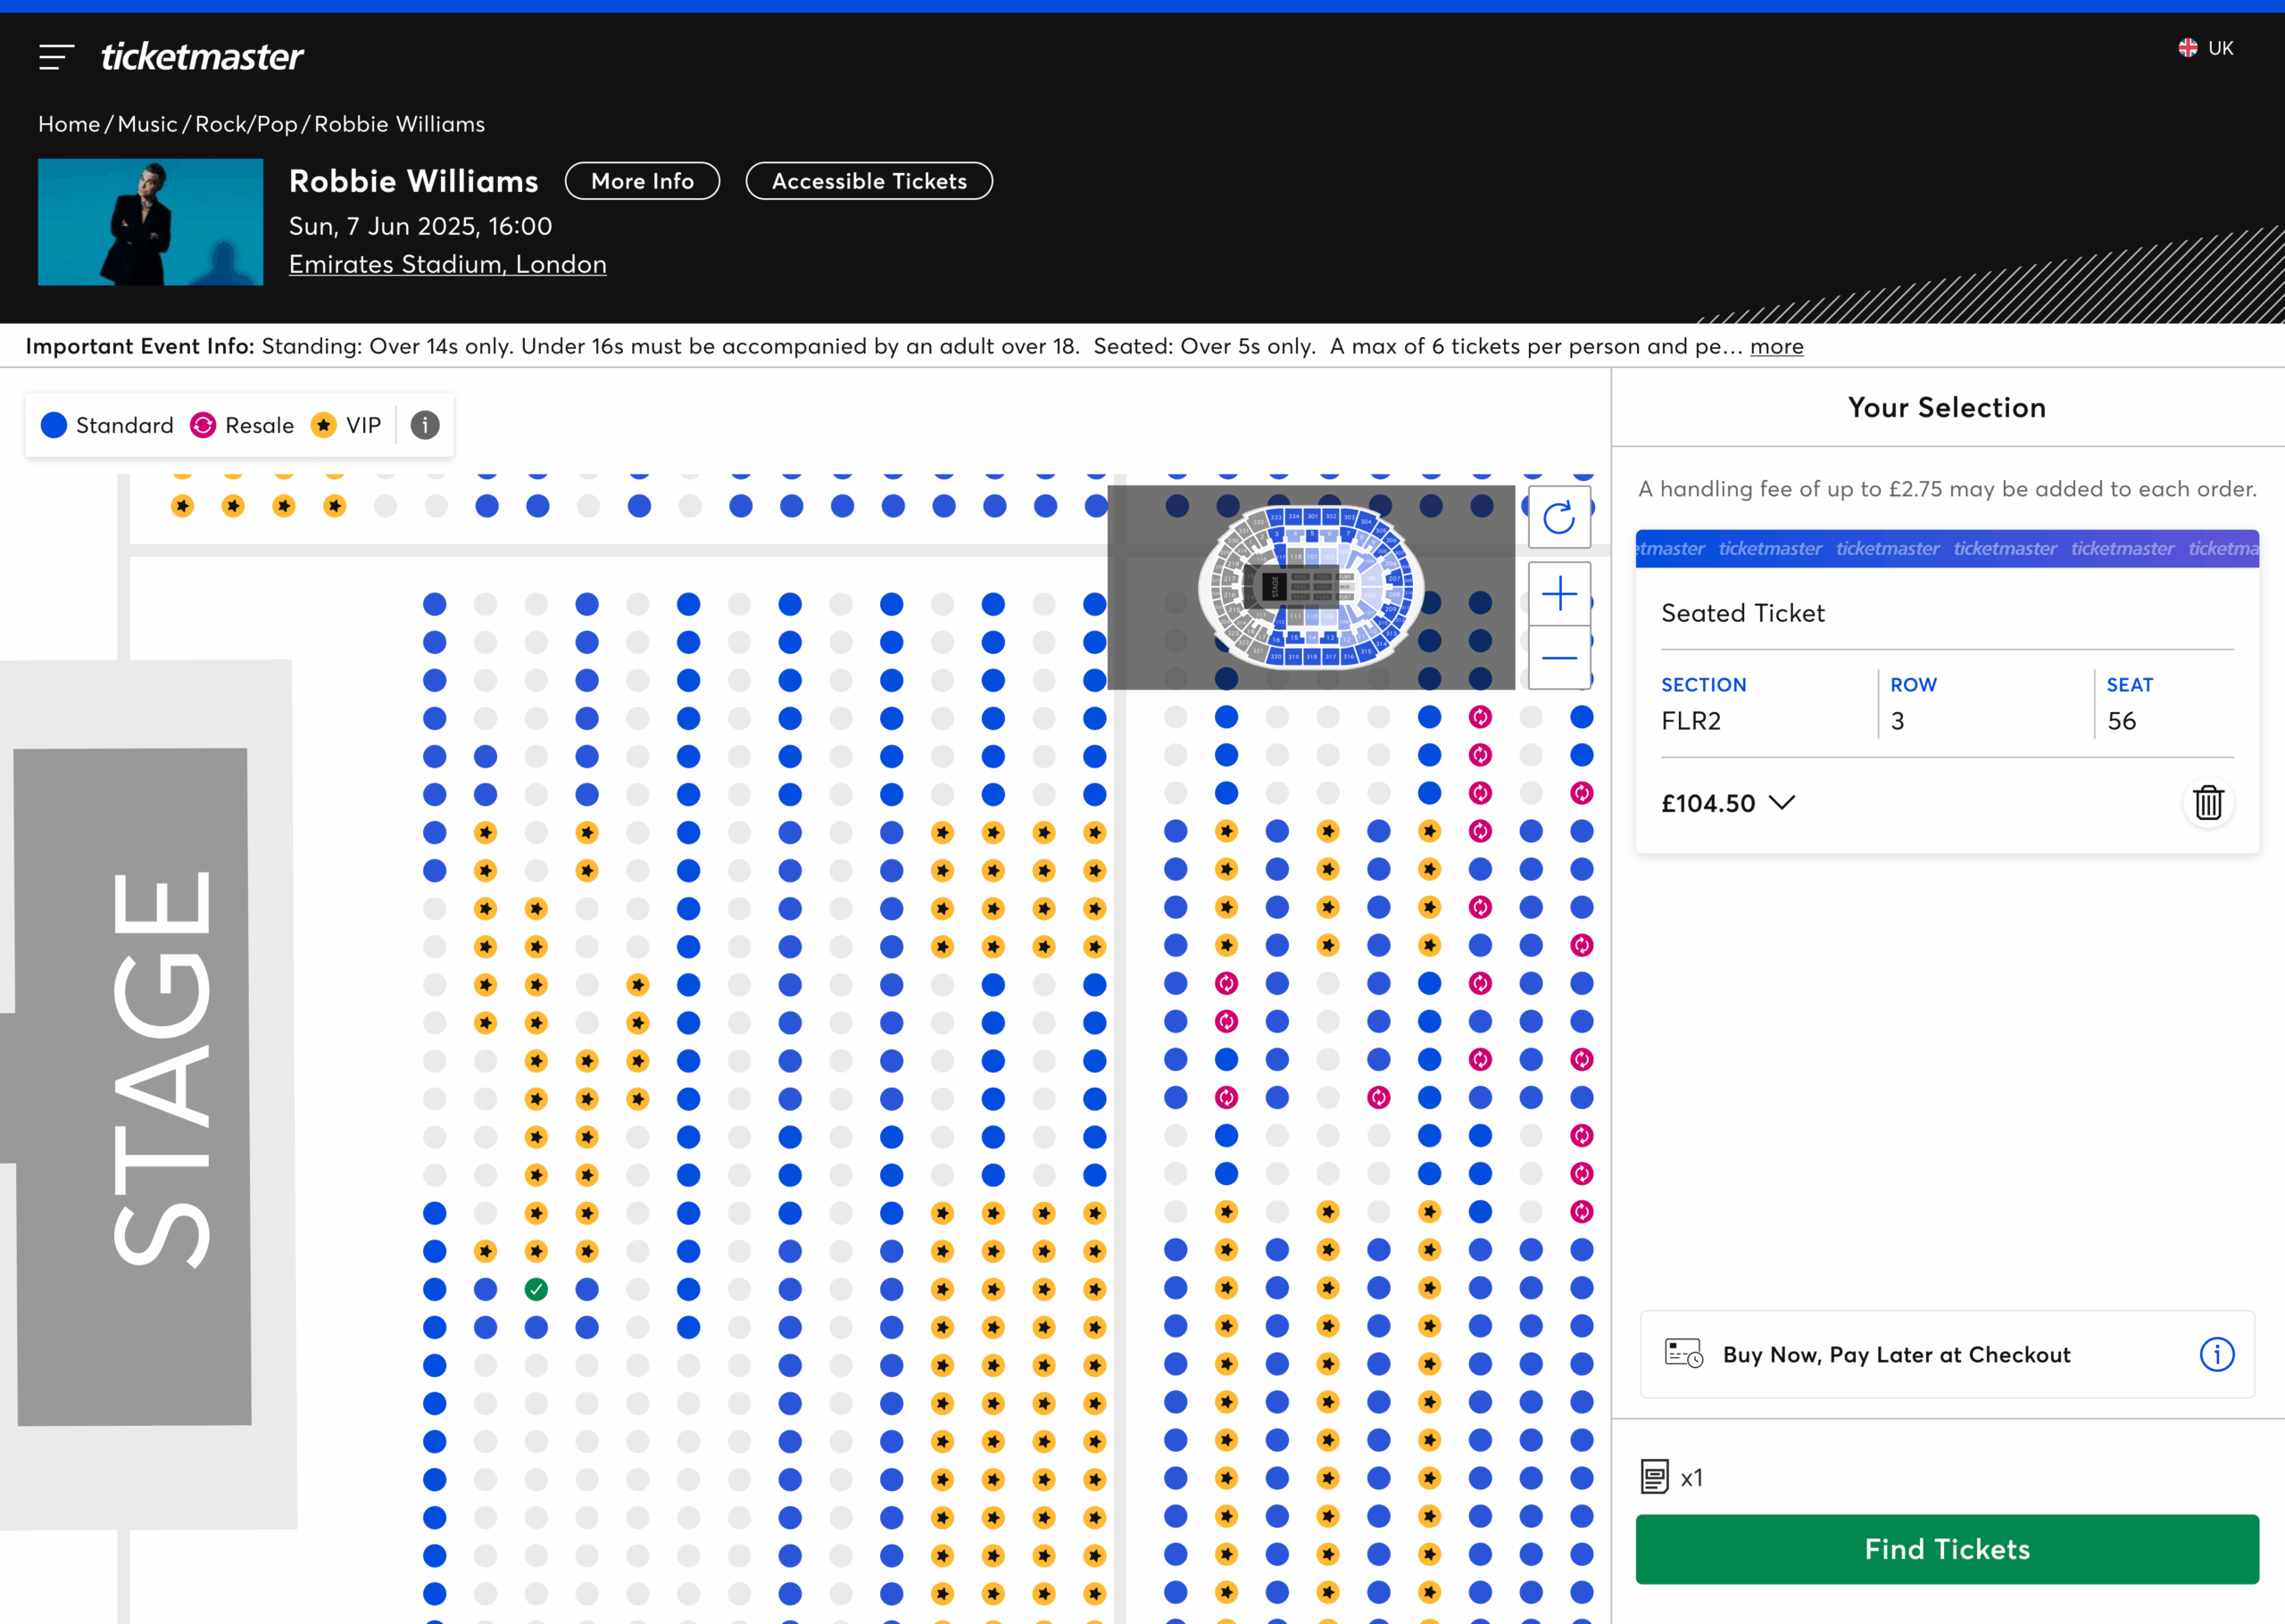The height and width of the screenshot is (1624, 2285).
Task: Click the Standard legend blue swatch
Action: (54, 425)
